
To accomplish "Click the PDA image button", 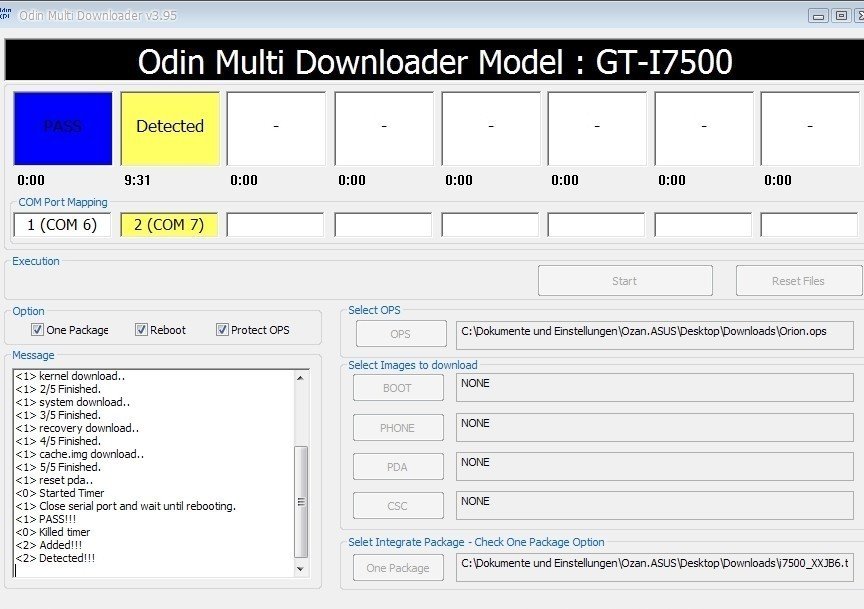I will (398, 467).
